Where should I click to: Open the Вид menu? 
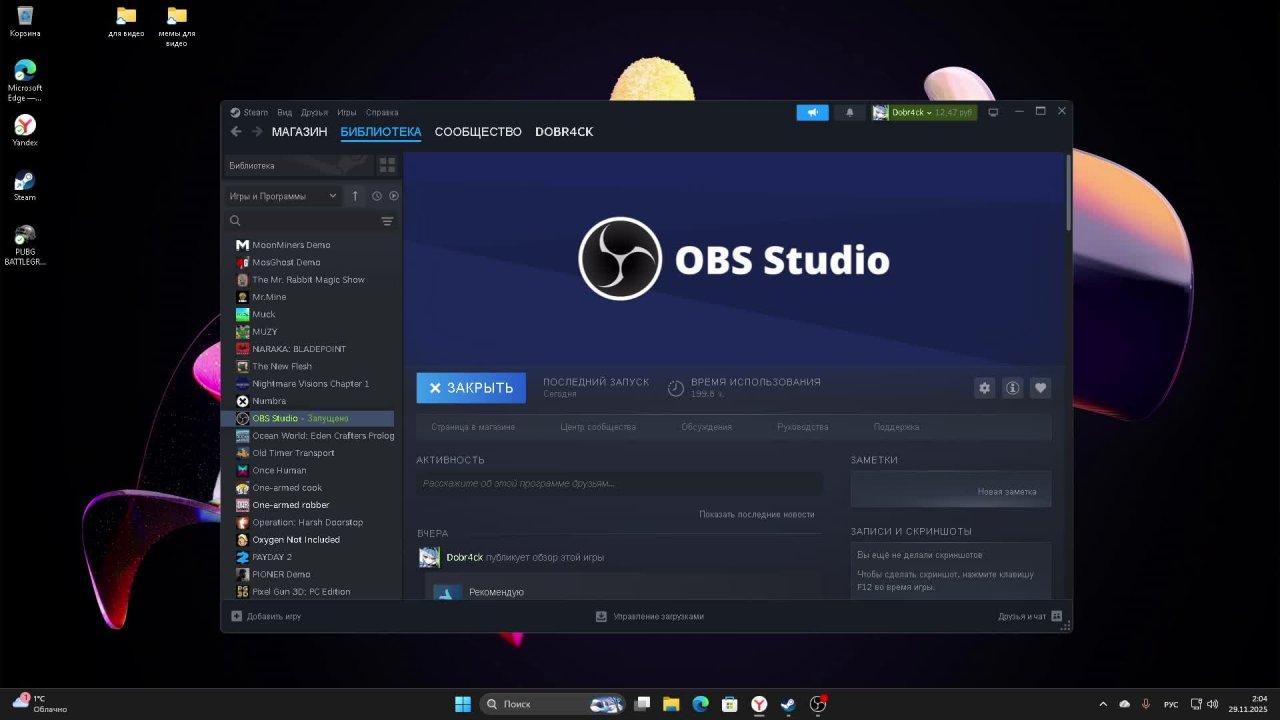click(285, 113)
